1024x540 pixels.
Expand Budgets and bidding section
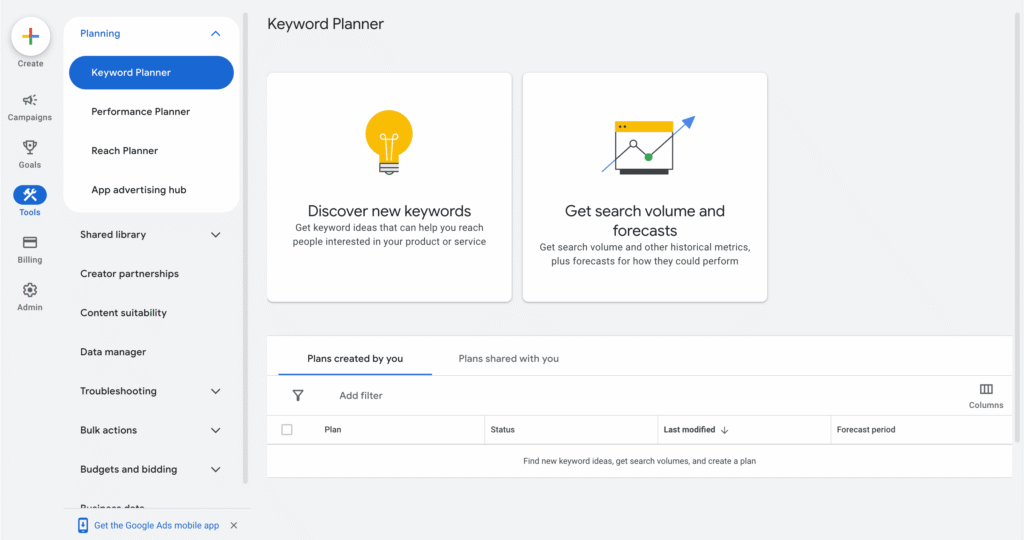pyautogui.click(x=216, y=469)
